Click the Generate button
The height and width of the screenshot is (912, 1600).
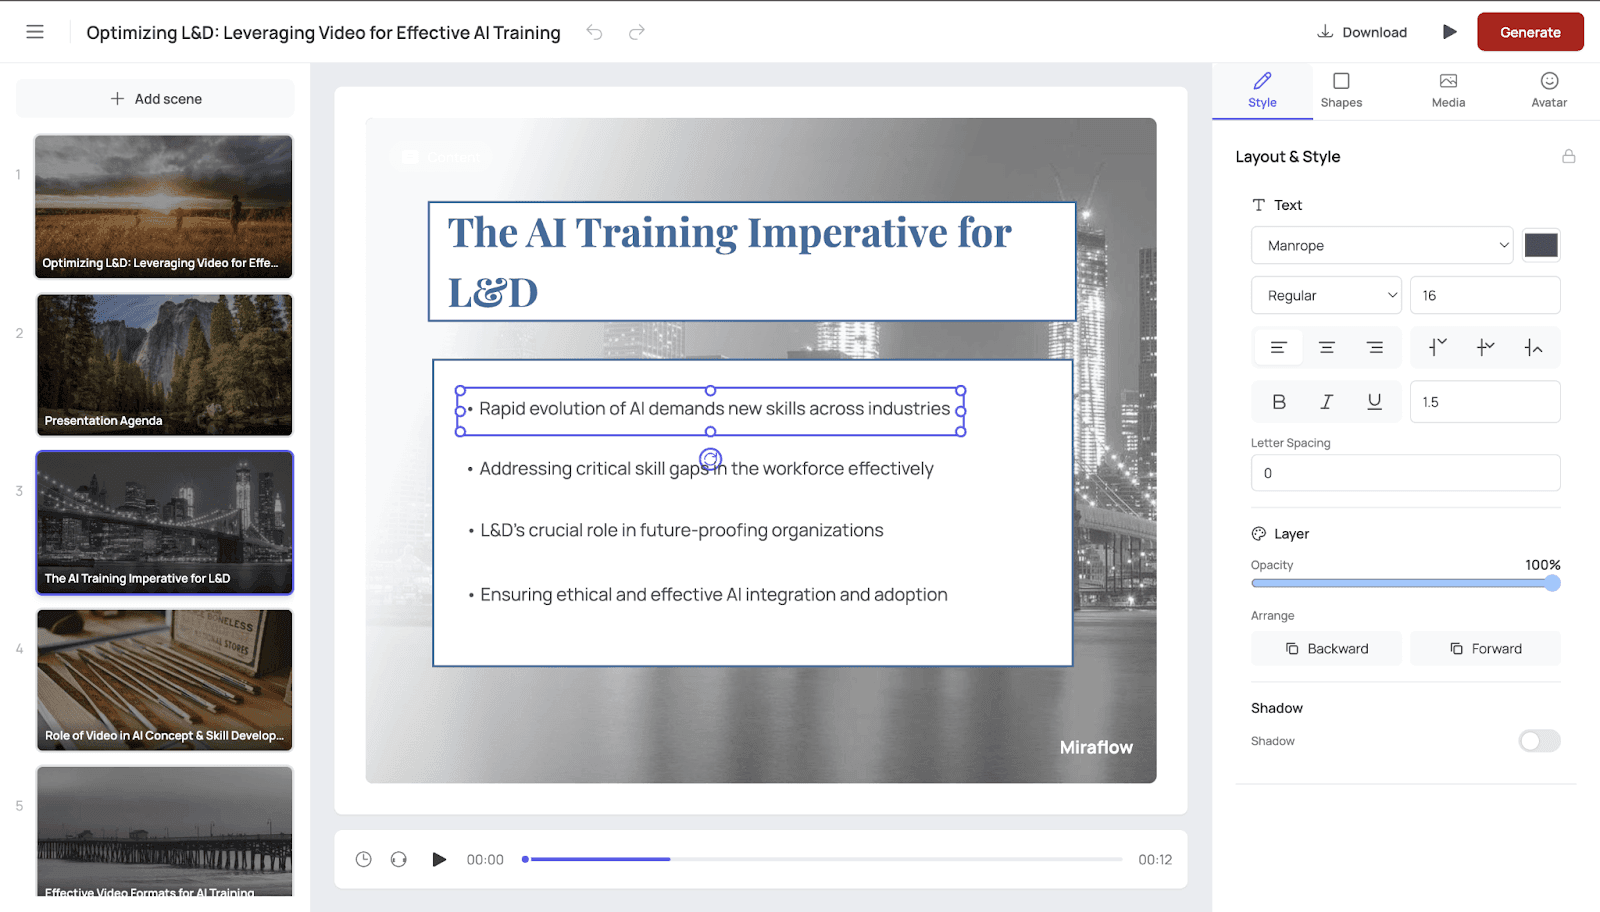[1530, 31]
